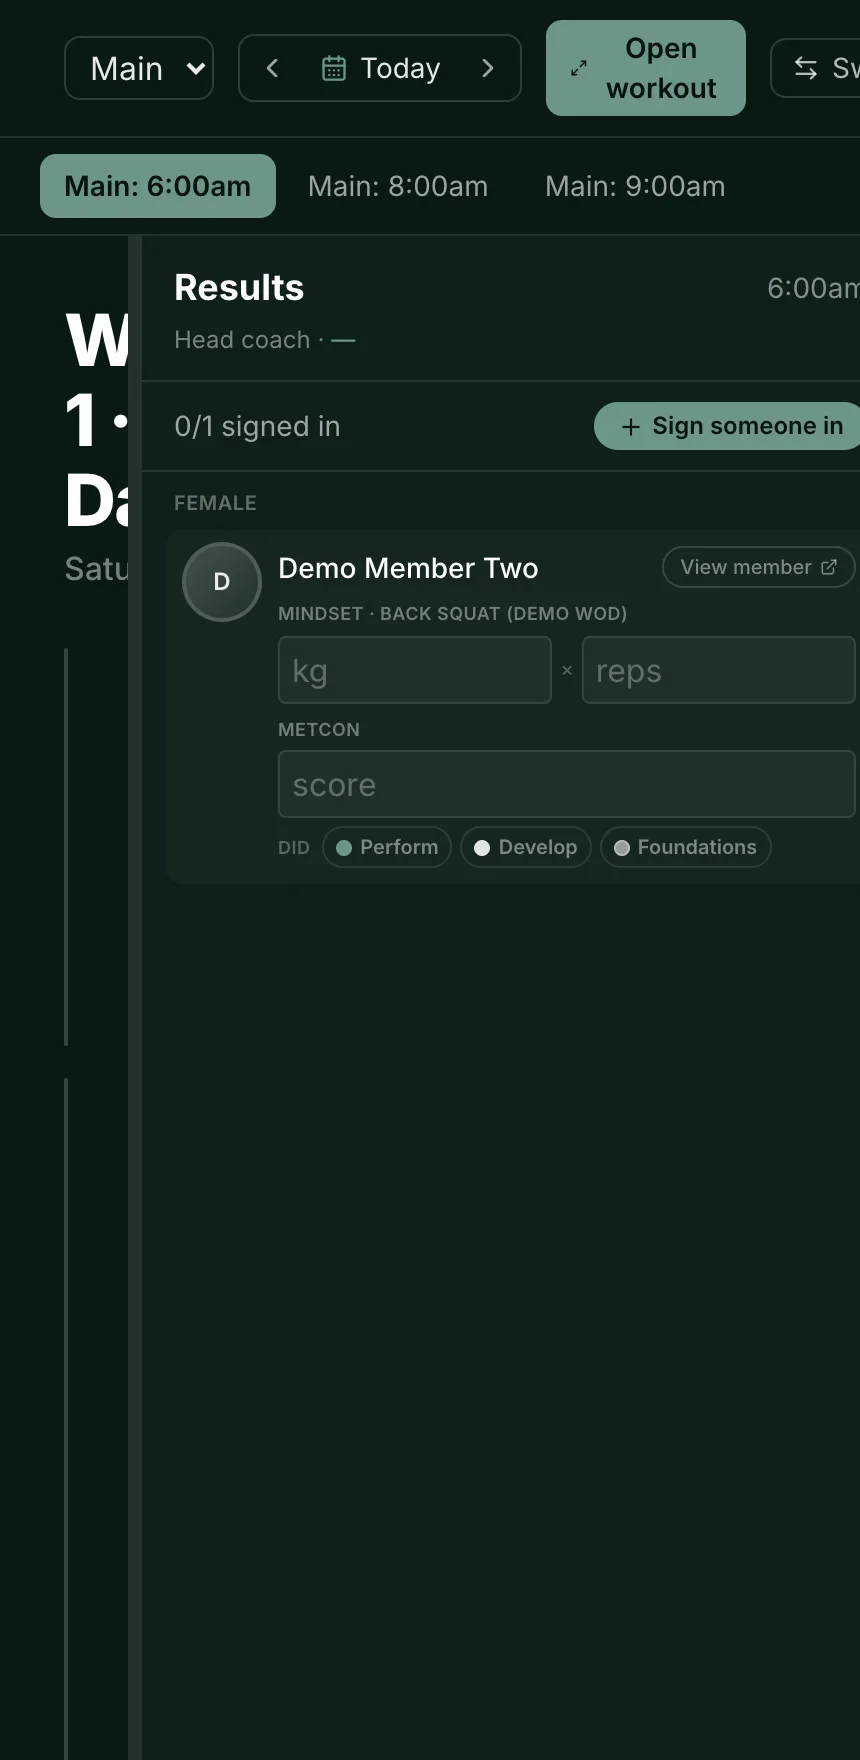
Task: Click the Sign someone in button
Action: [727, 426]
